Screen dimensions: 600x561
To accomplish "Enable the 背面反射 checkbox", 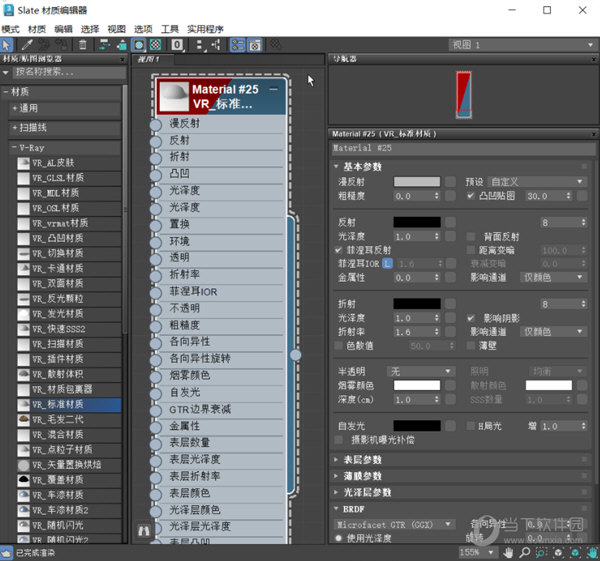I will [x=471, y=236].
